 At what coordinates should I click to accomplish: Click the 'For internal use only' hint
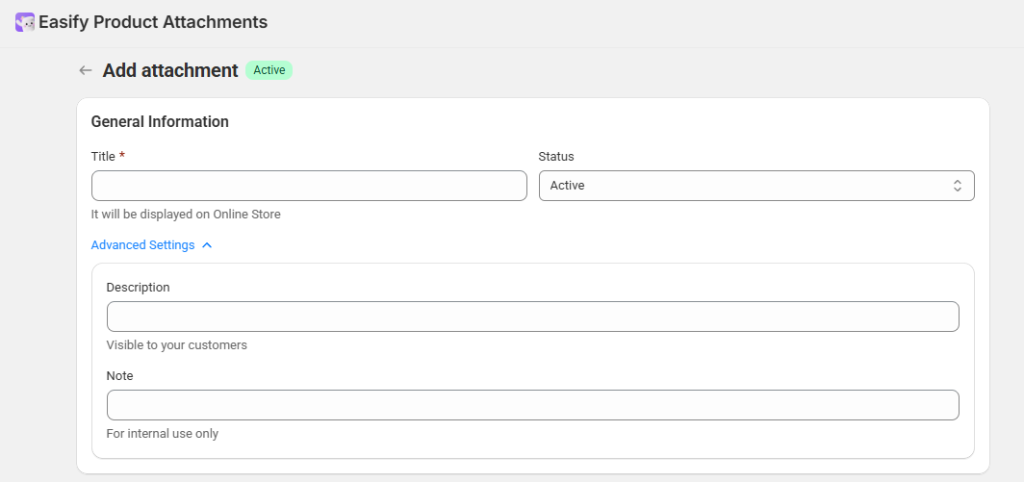coord(163,434)
